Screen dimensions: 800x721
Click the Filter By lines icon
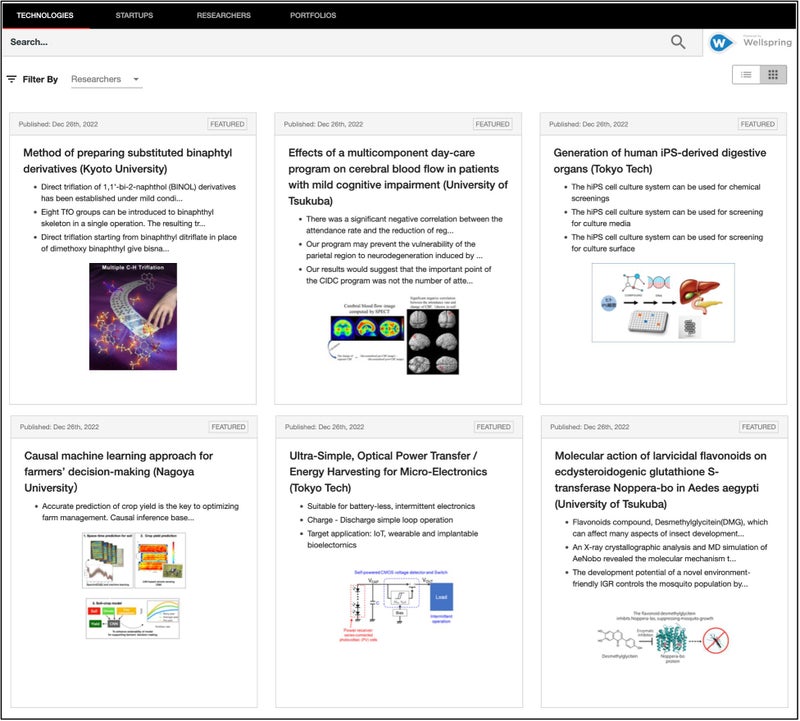point(12,79)
